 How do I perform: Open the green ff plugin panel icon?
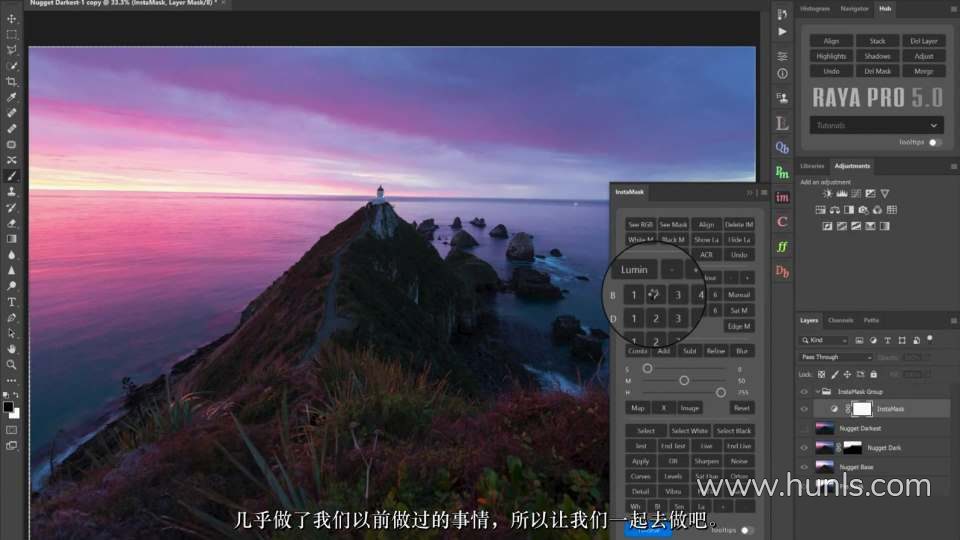pyautogui.click(x=782, y=247)
